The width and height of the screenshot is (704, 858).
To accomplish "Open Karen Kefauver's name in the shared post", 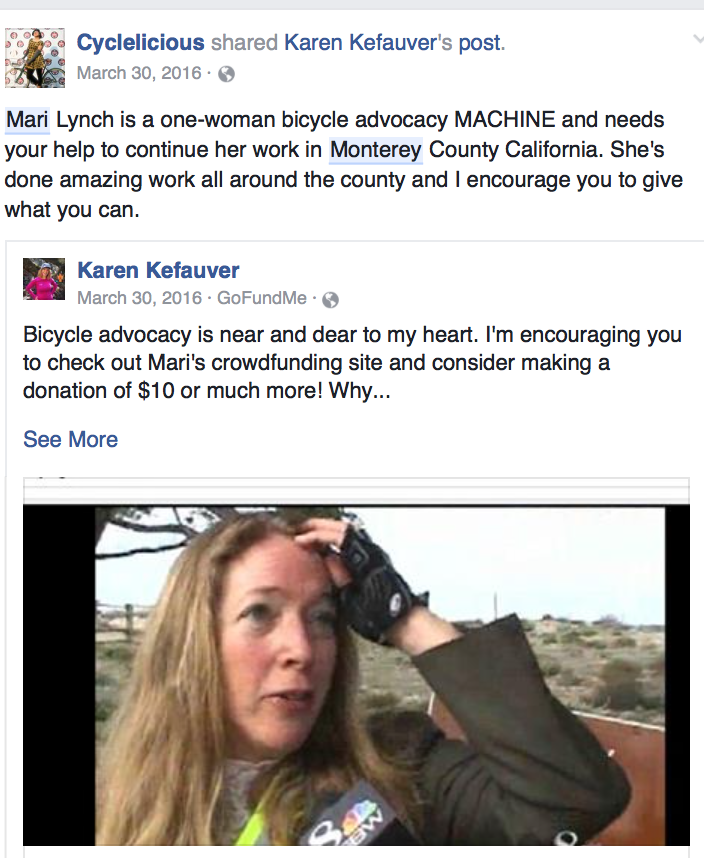I will [x=158, y=270].
